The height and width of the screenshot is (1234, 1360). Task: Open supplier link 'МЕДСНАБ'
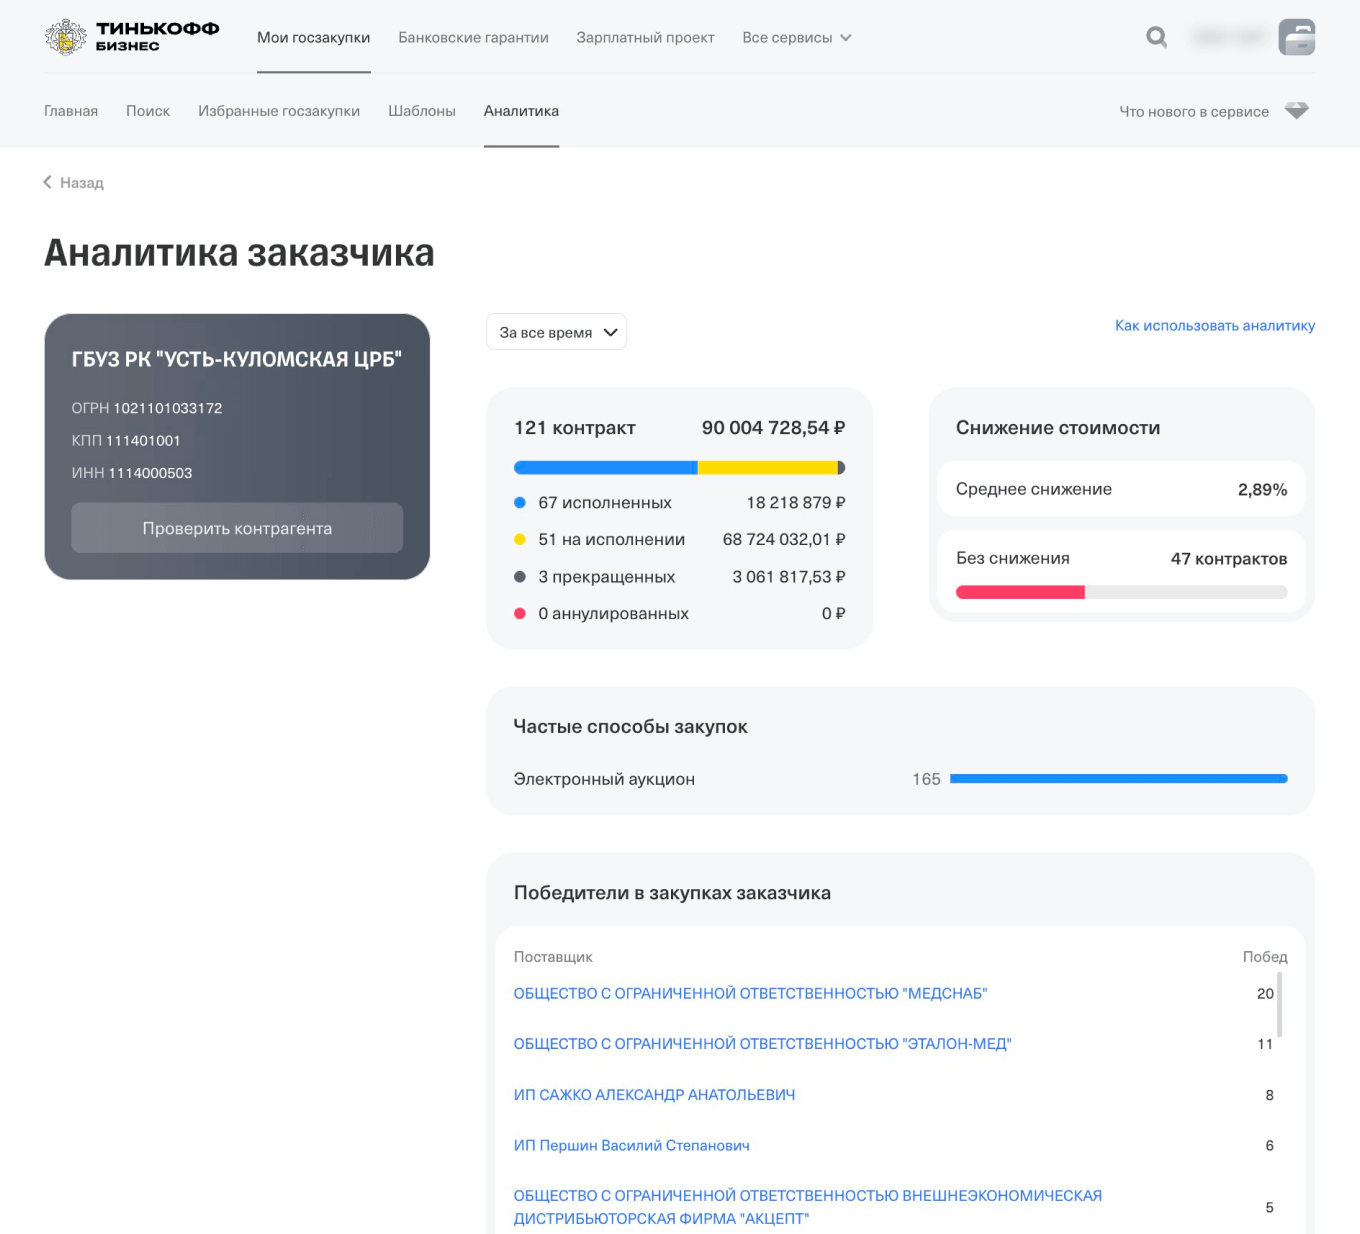click(750, 993)
